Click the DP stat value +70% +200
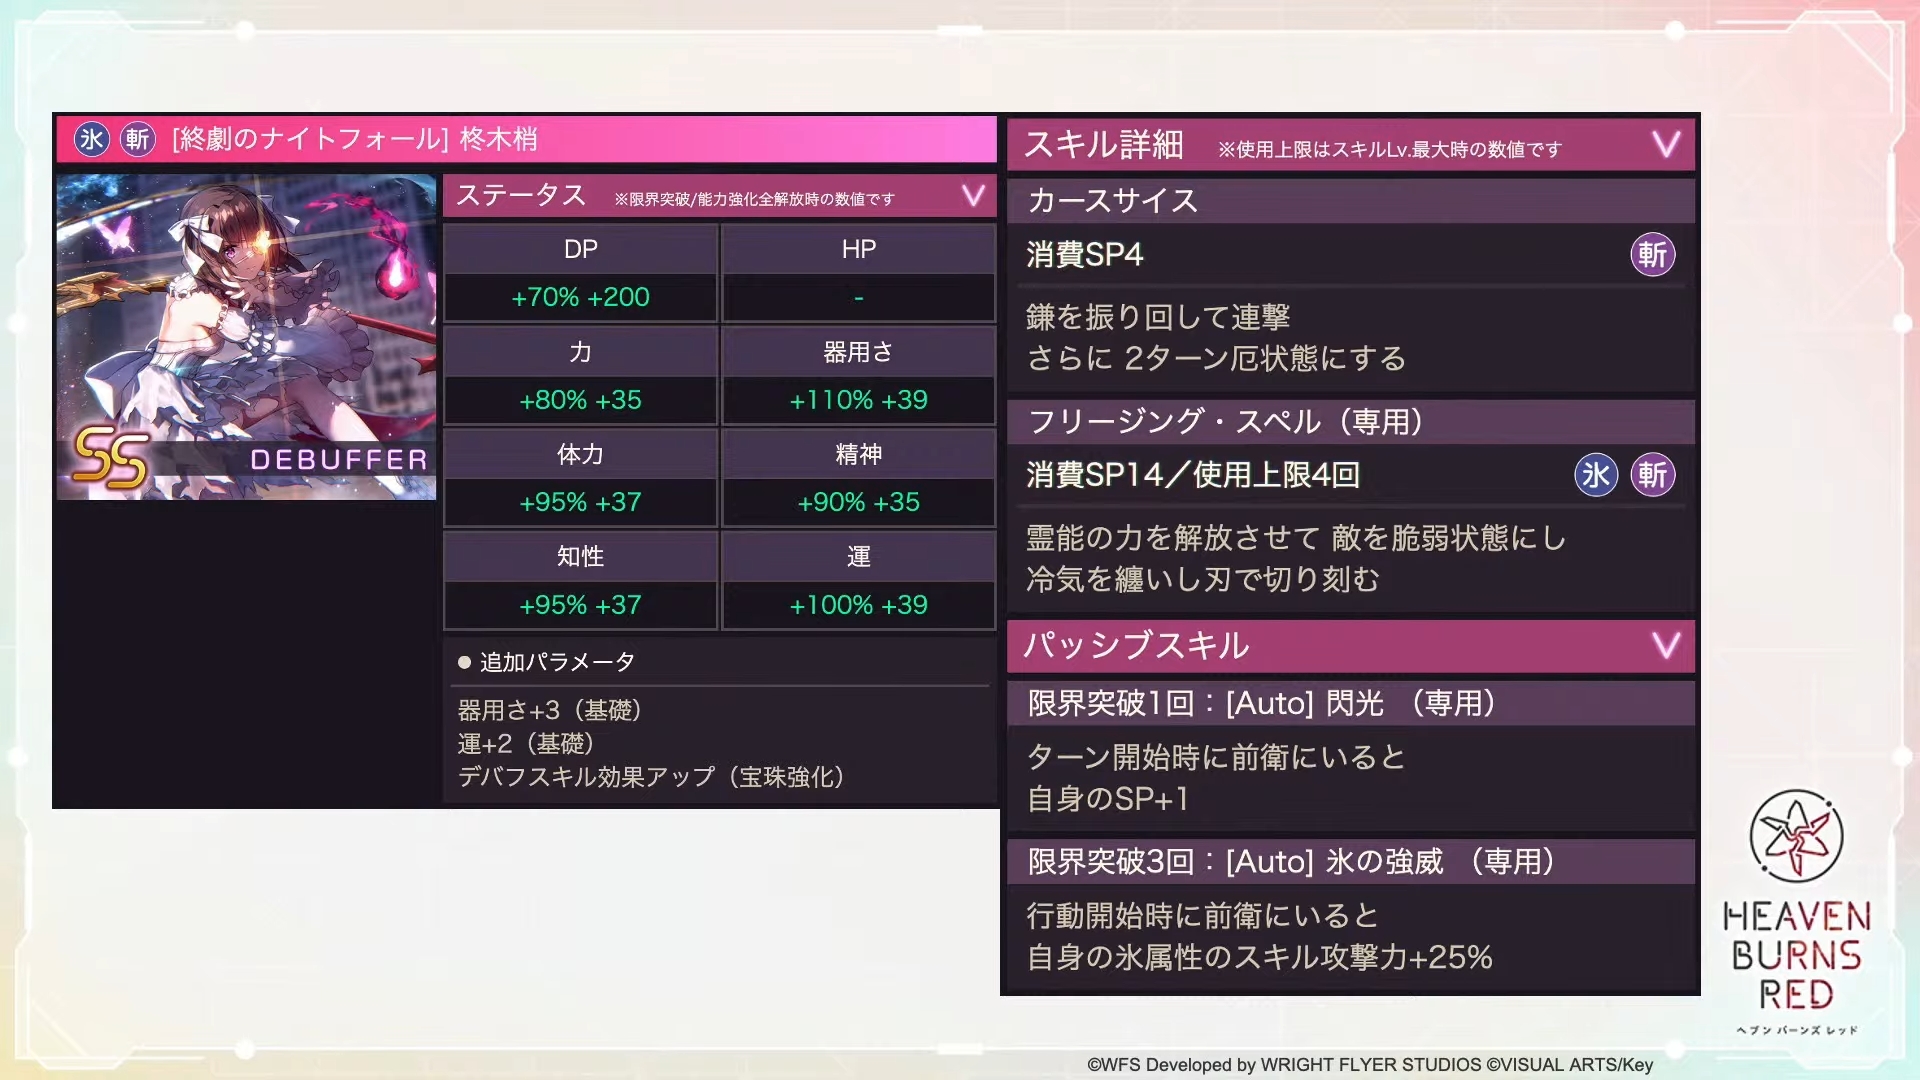This screenshot has width=1920, height=1080. 580,297
